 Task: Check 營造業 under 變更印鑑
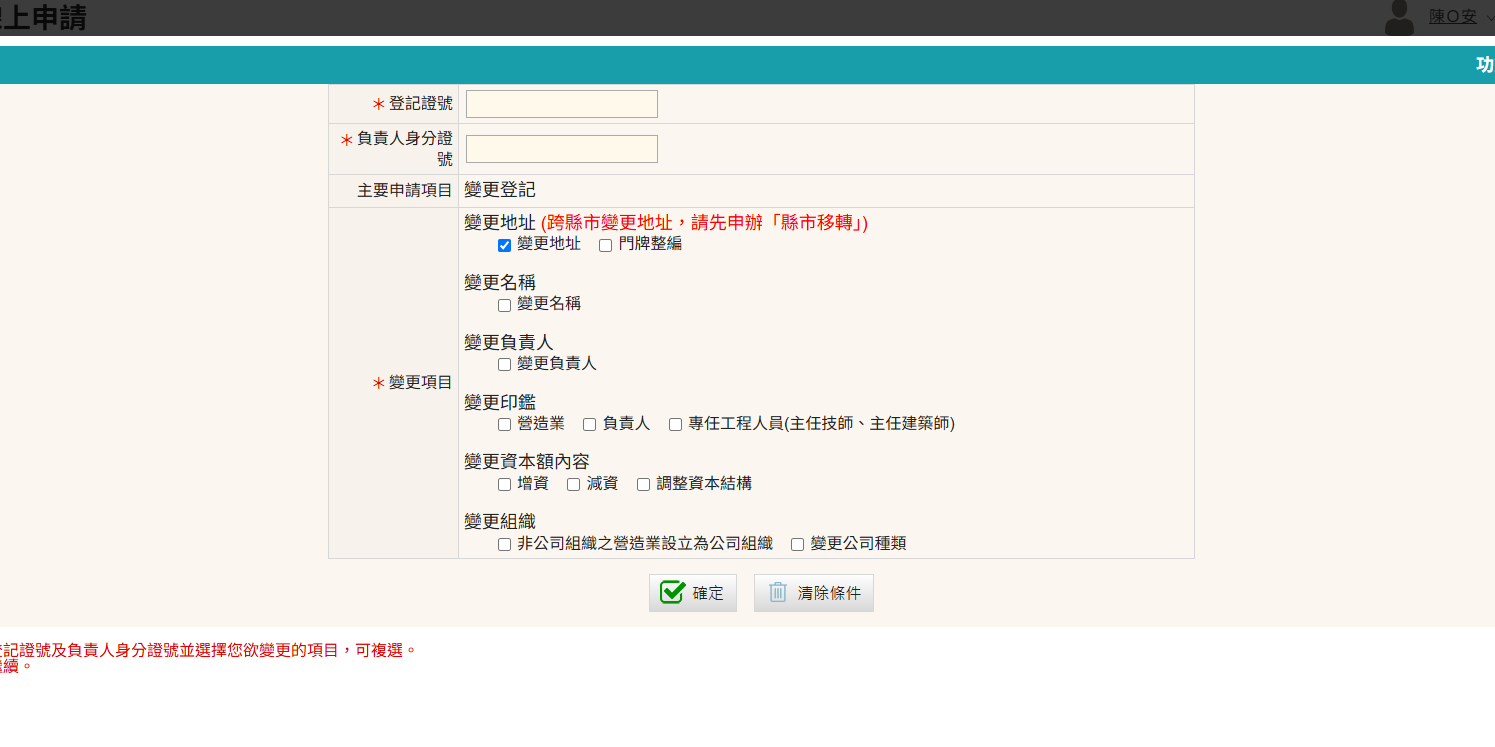click(x=505, y=425)
